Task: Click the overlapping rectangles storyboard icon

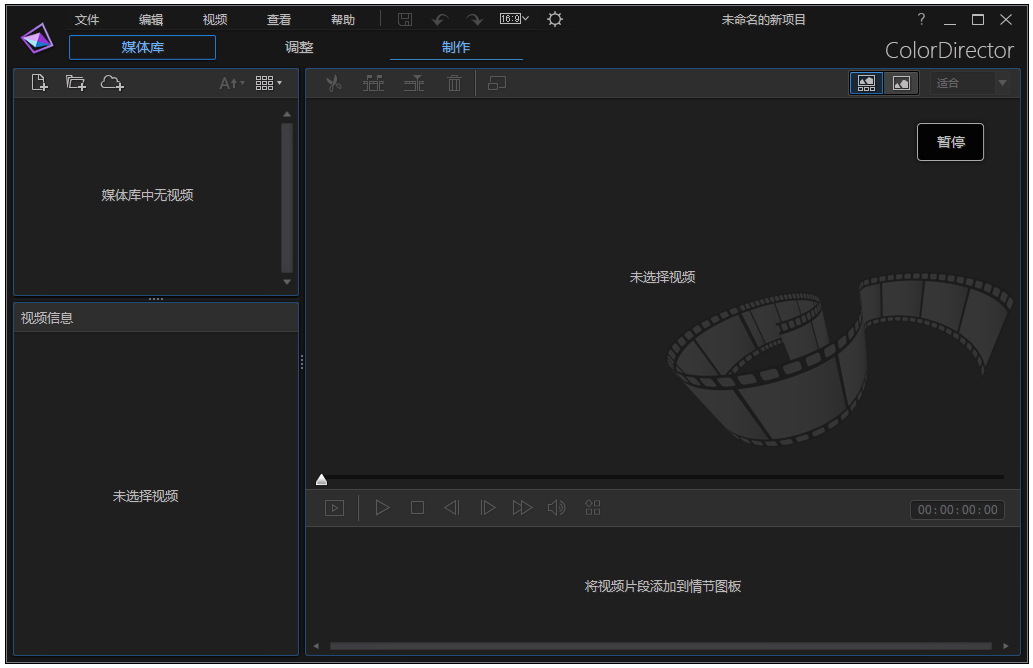Action: (497, 84)
